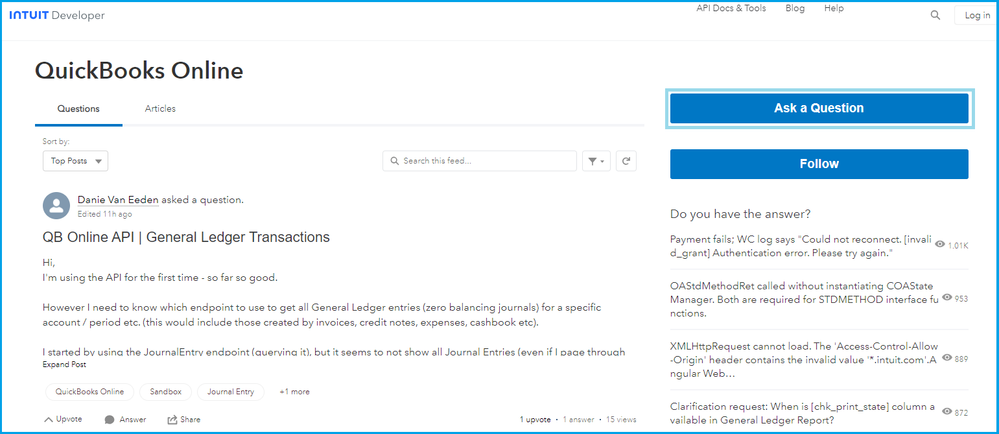Screen dimensions: 999x434
Task: Click the Ask a Question button
Action: tap(818, 108)
